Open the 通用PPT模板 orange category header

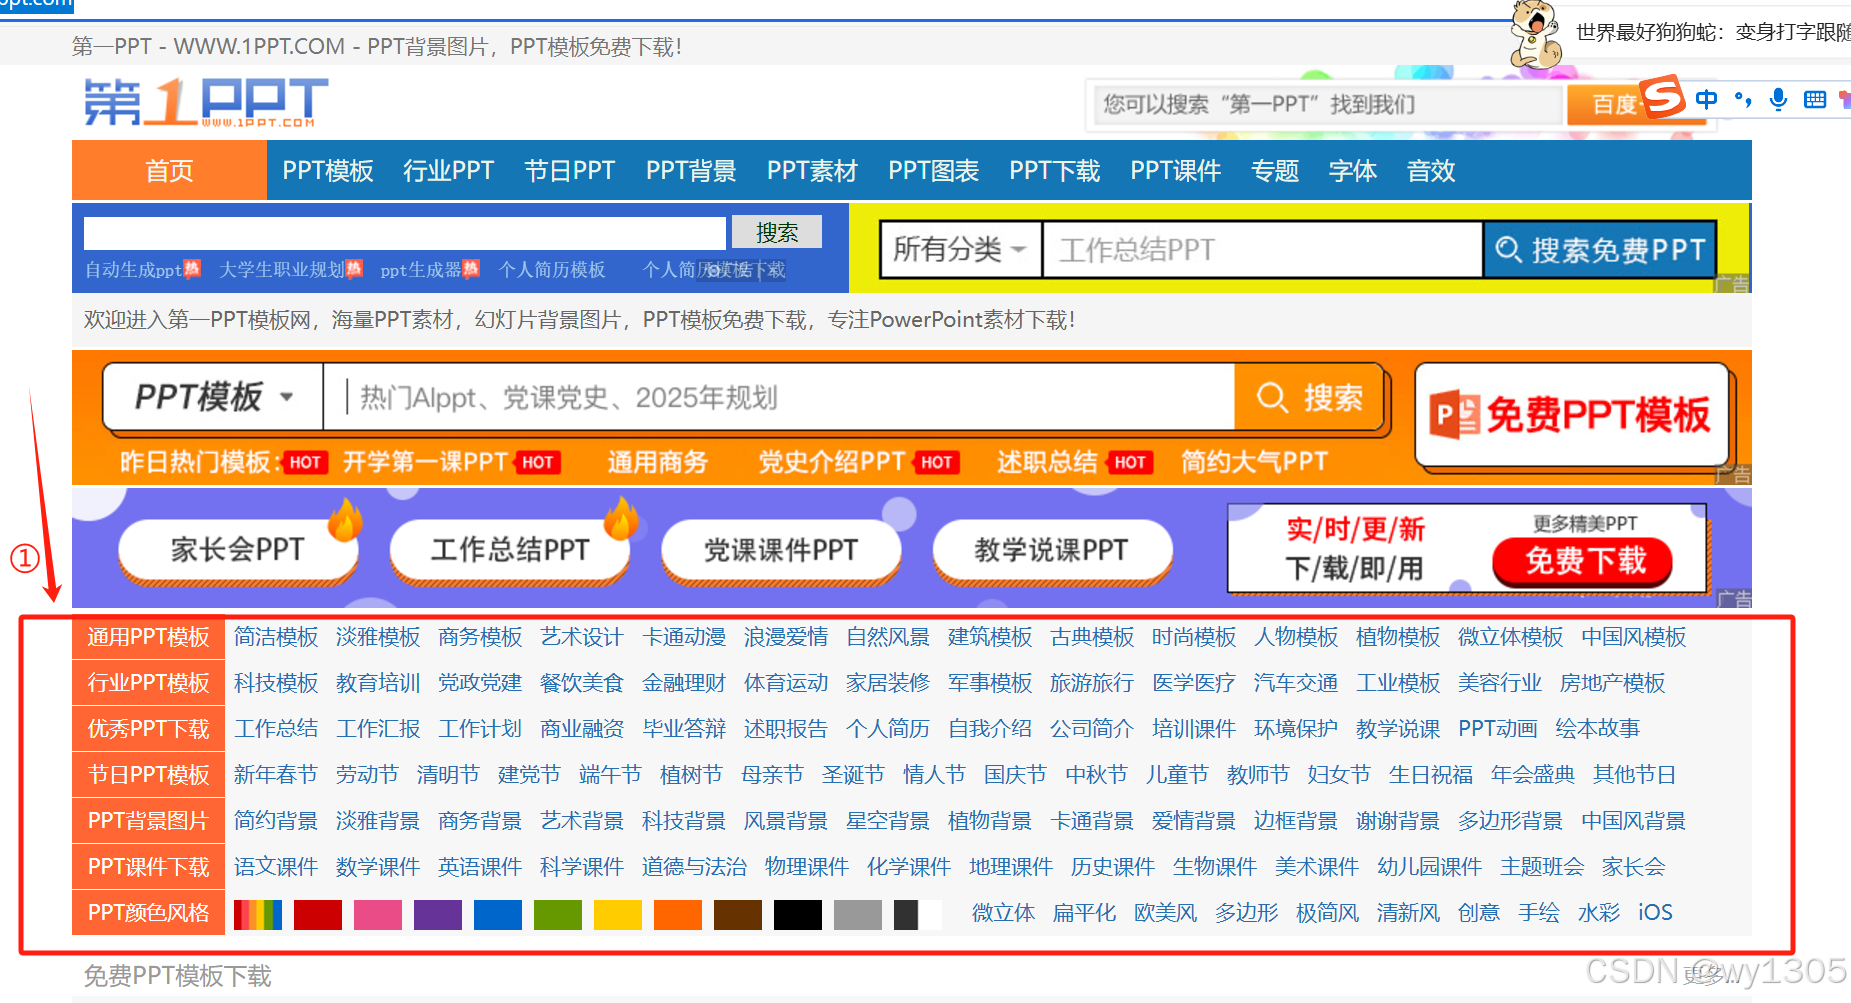click(x=149, y=637)
